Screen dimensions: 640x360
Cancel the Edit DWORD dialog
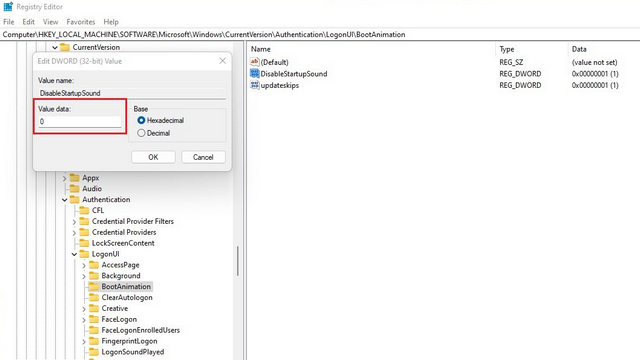pos(203,157)
